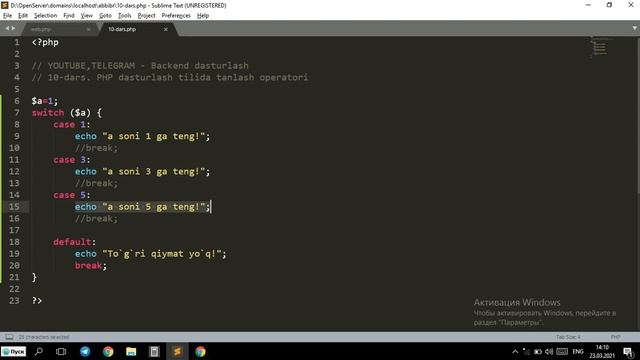The image size is (640, 360).
Task: Click line number 15 in gutter
Action: click(14, 207)
